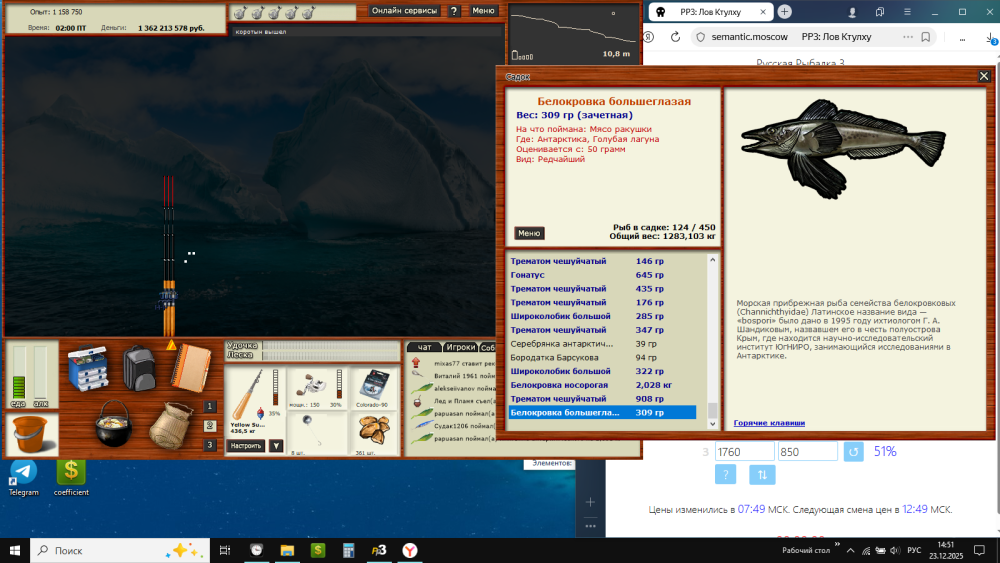Screen dimensions: 1000x563
Task: Open the Онлайн сервисы menu
Action: click(x=404, y=11)
